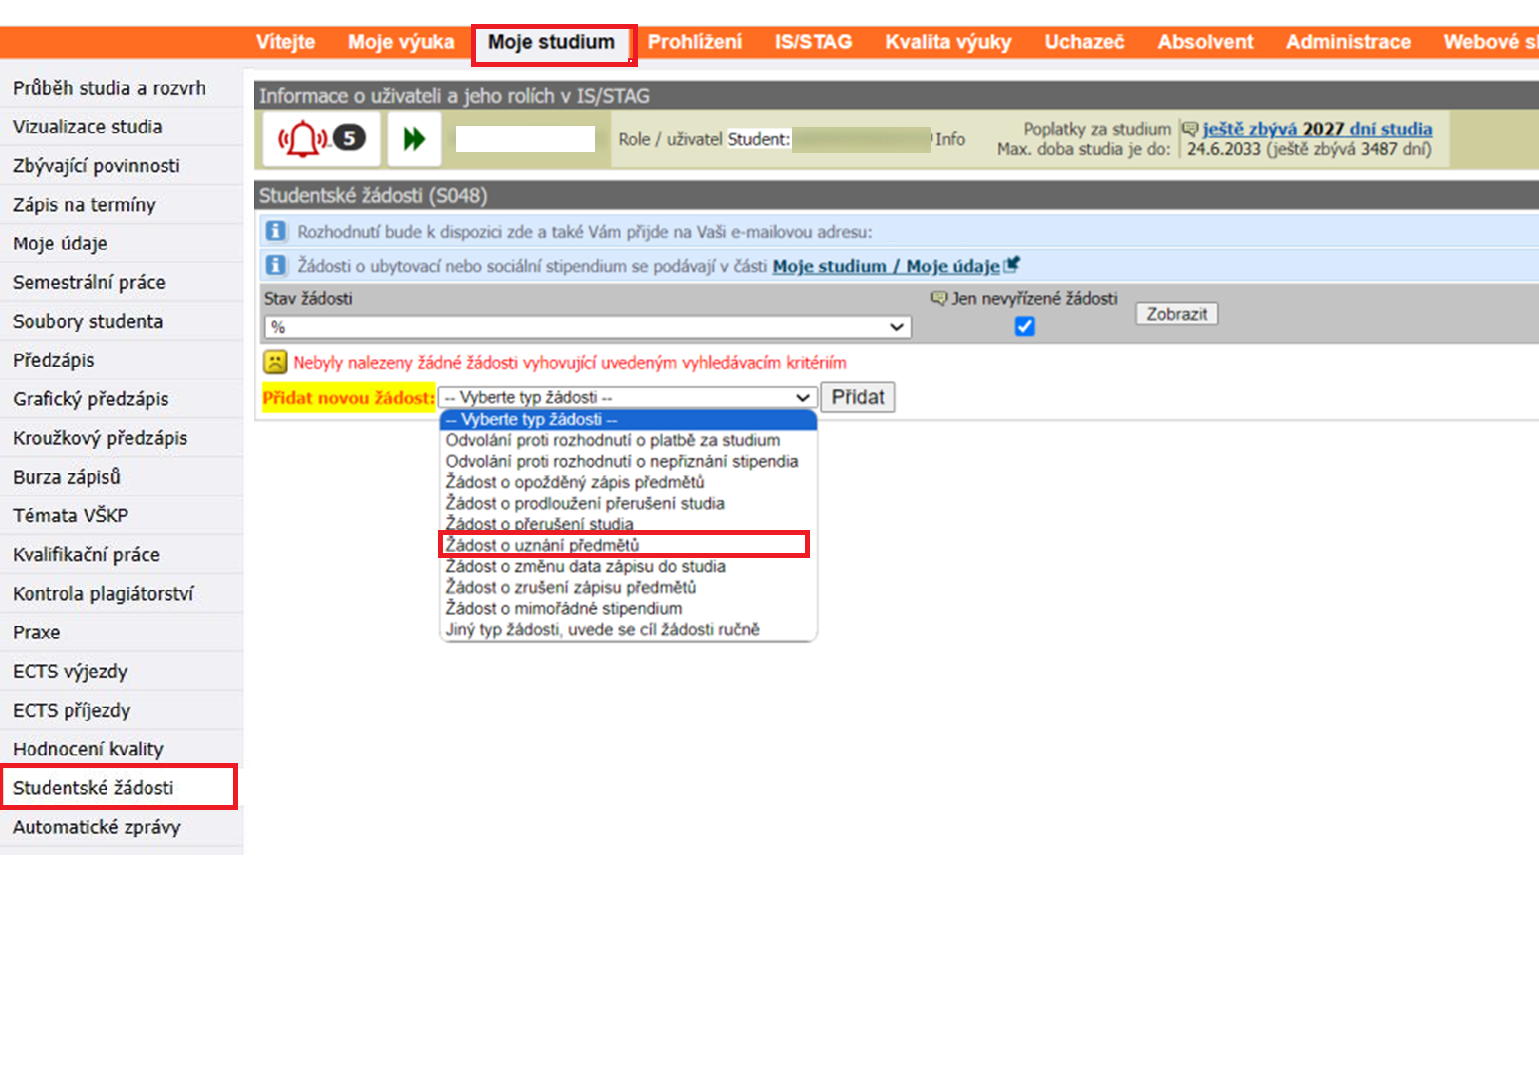Viewport: 1539px width, 1065px height.
Task: Click the info icon beside Žádosti o ubytovací
Action: tap(275, 265)
